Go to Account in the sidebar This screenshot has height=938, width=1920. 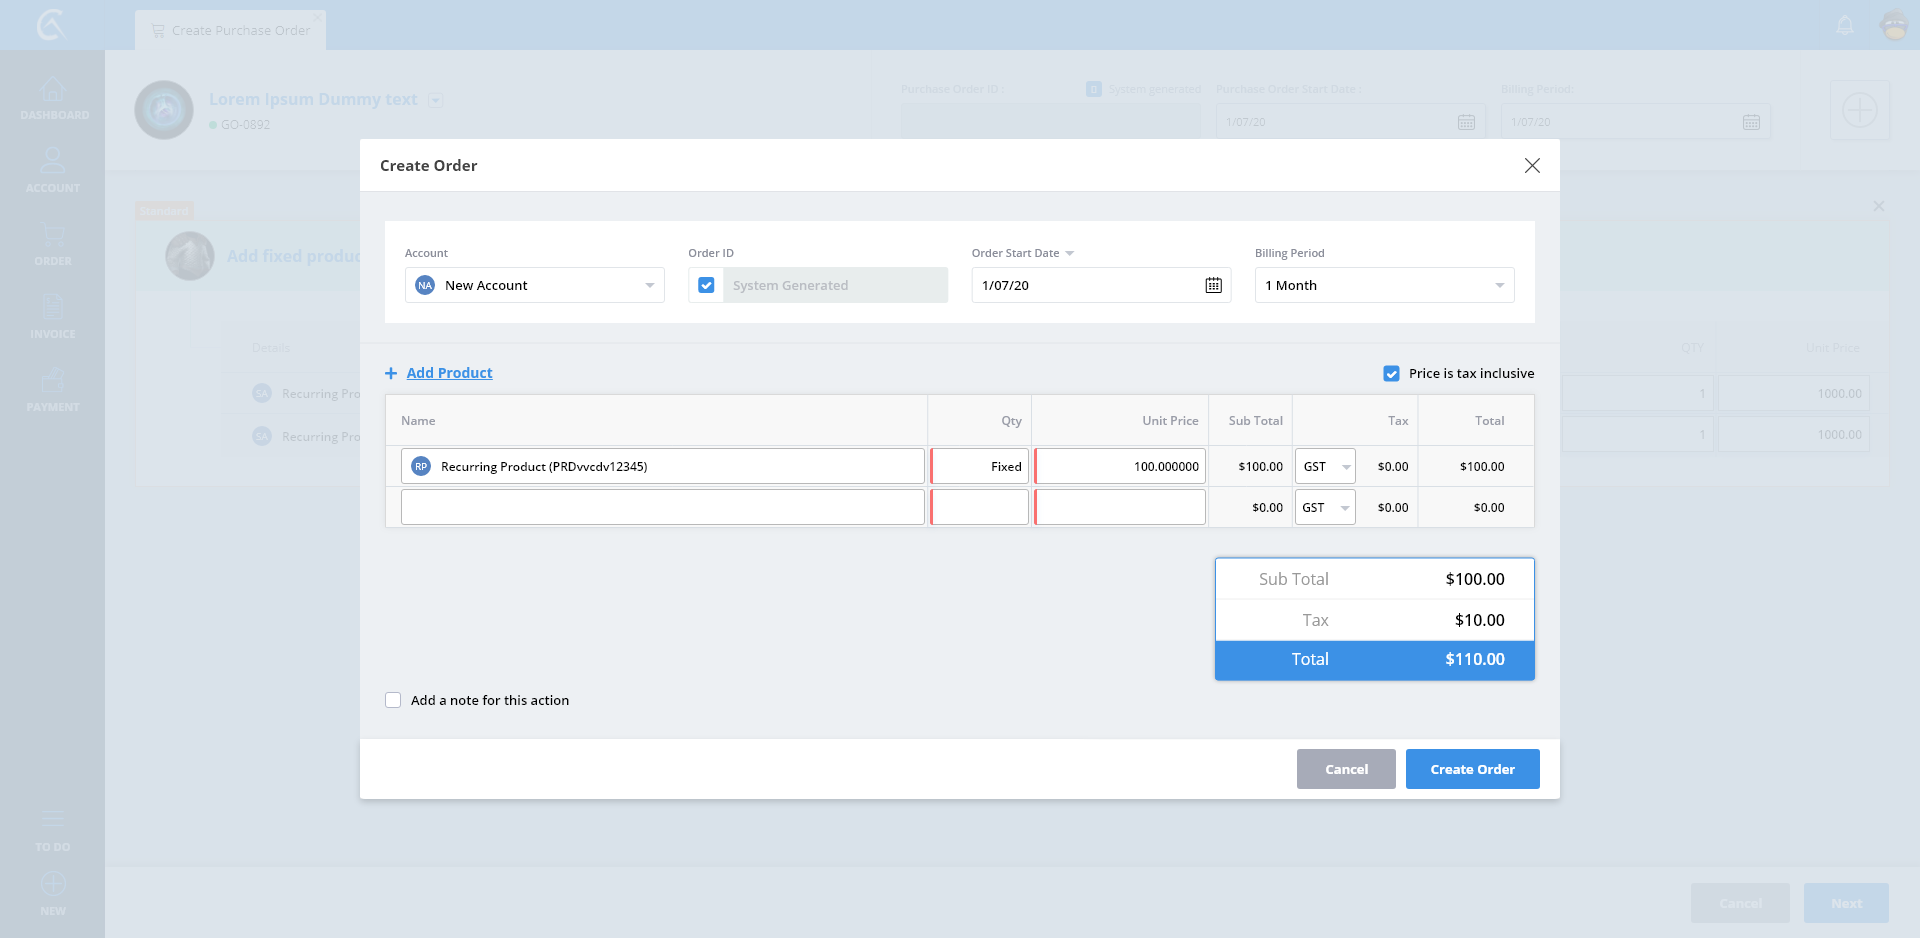[53, 170]
